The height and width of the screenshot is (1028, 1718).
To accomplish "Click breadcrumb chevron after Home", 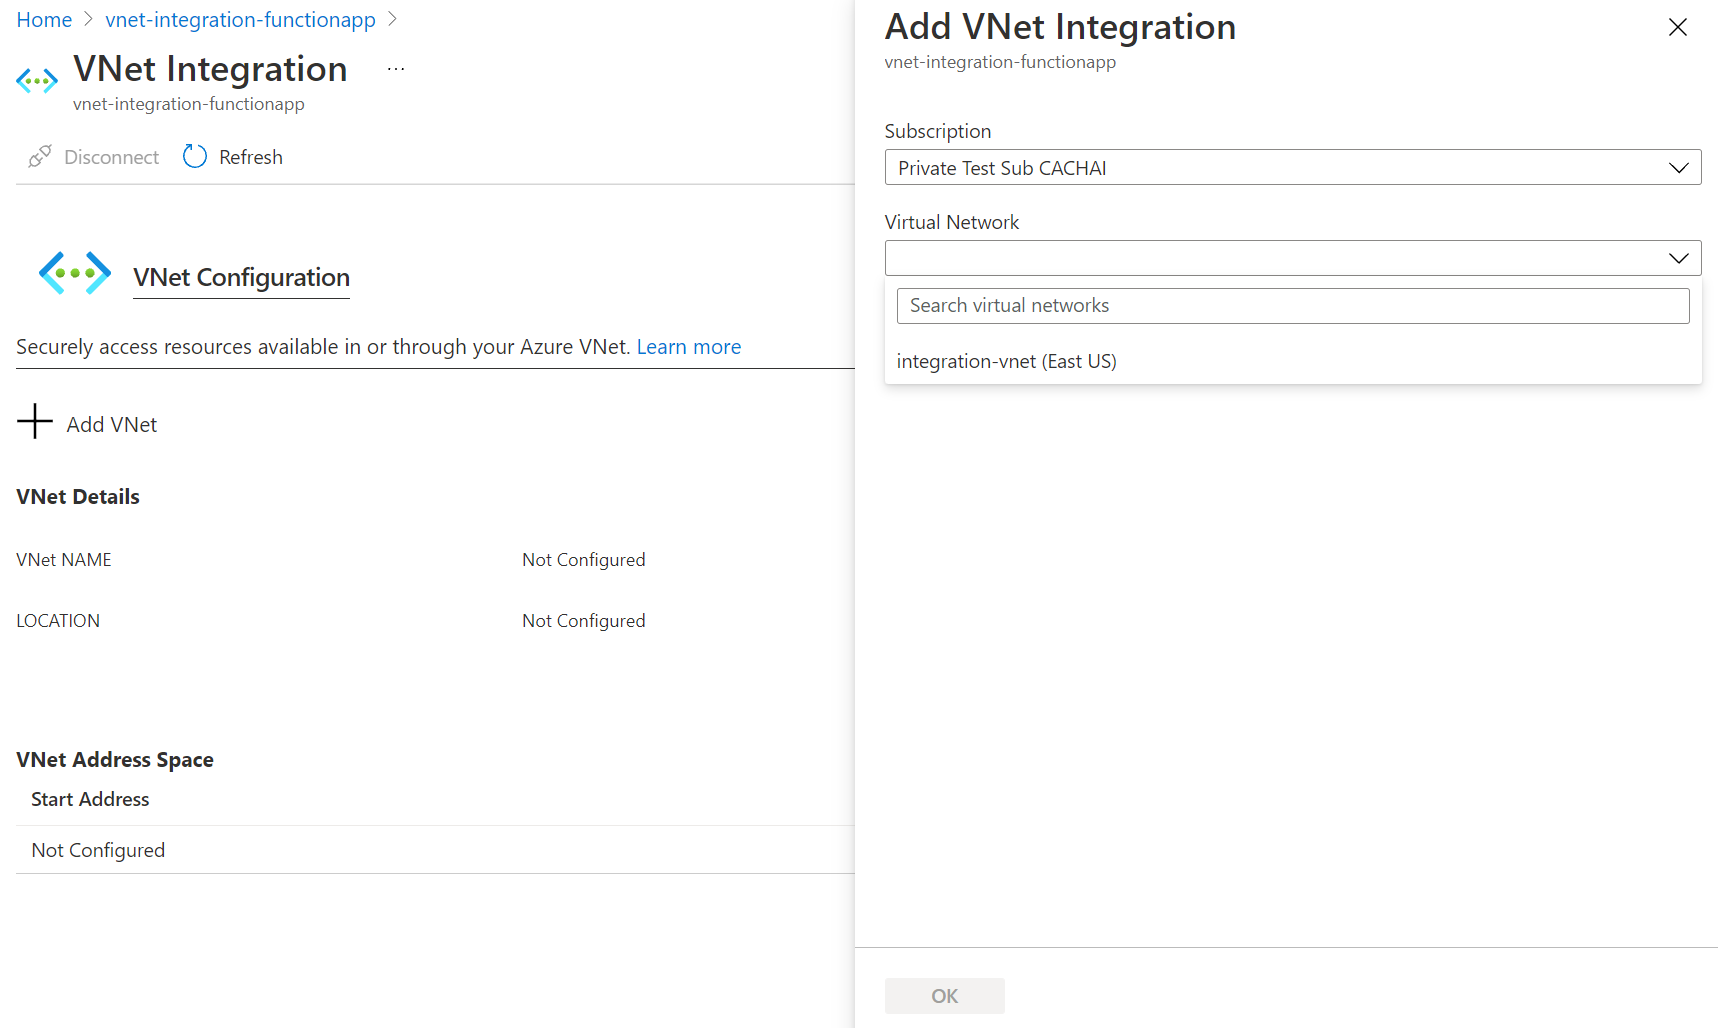I will click(x=88, y=20).
